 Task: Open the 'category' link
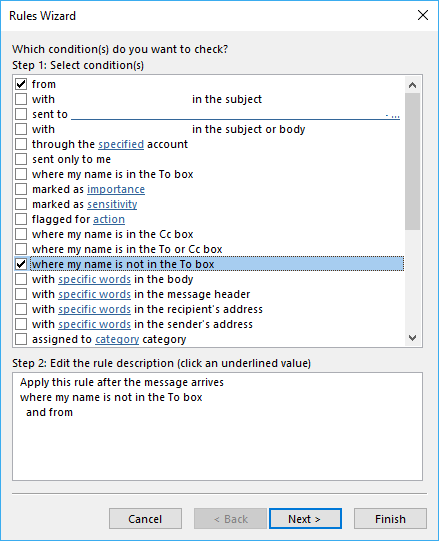pyautogui.click(x=117, y=340)
